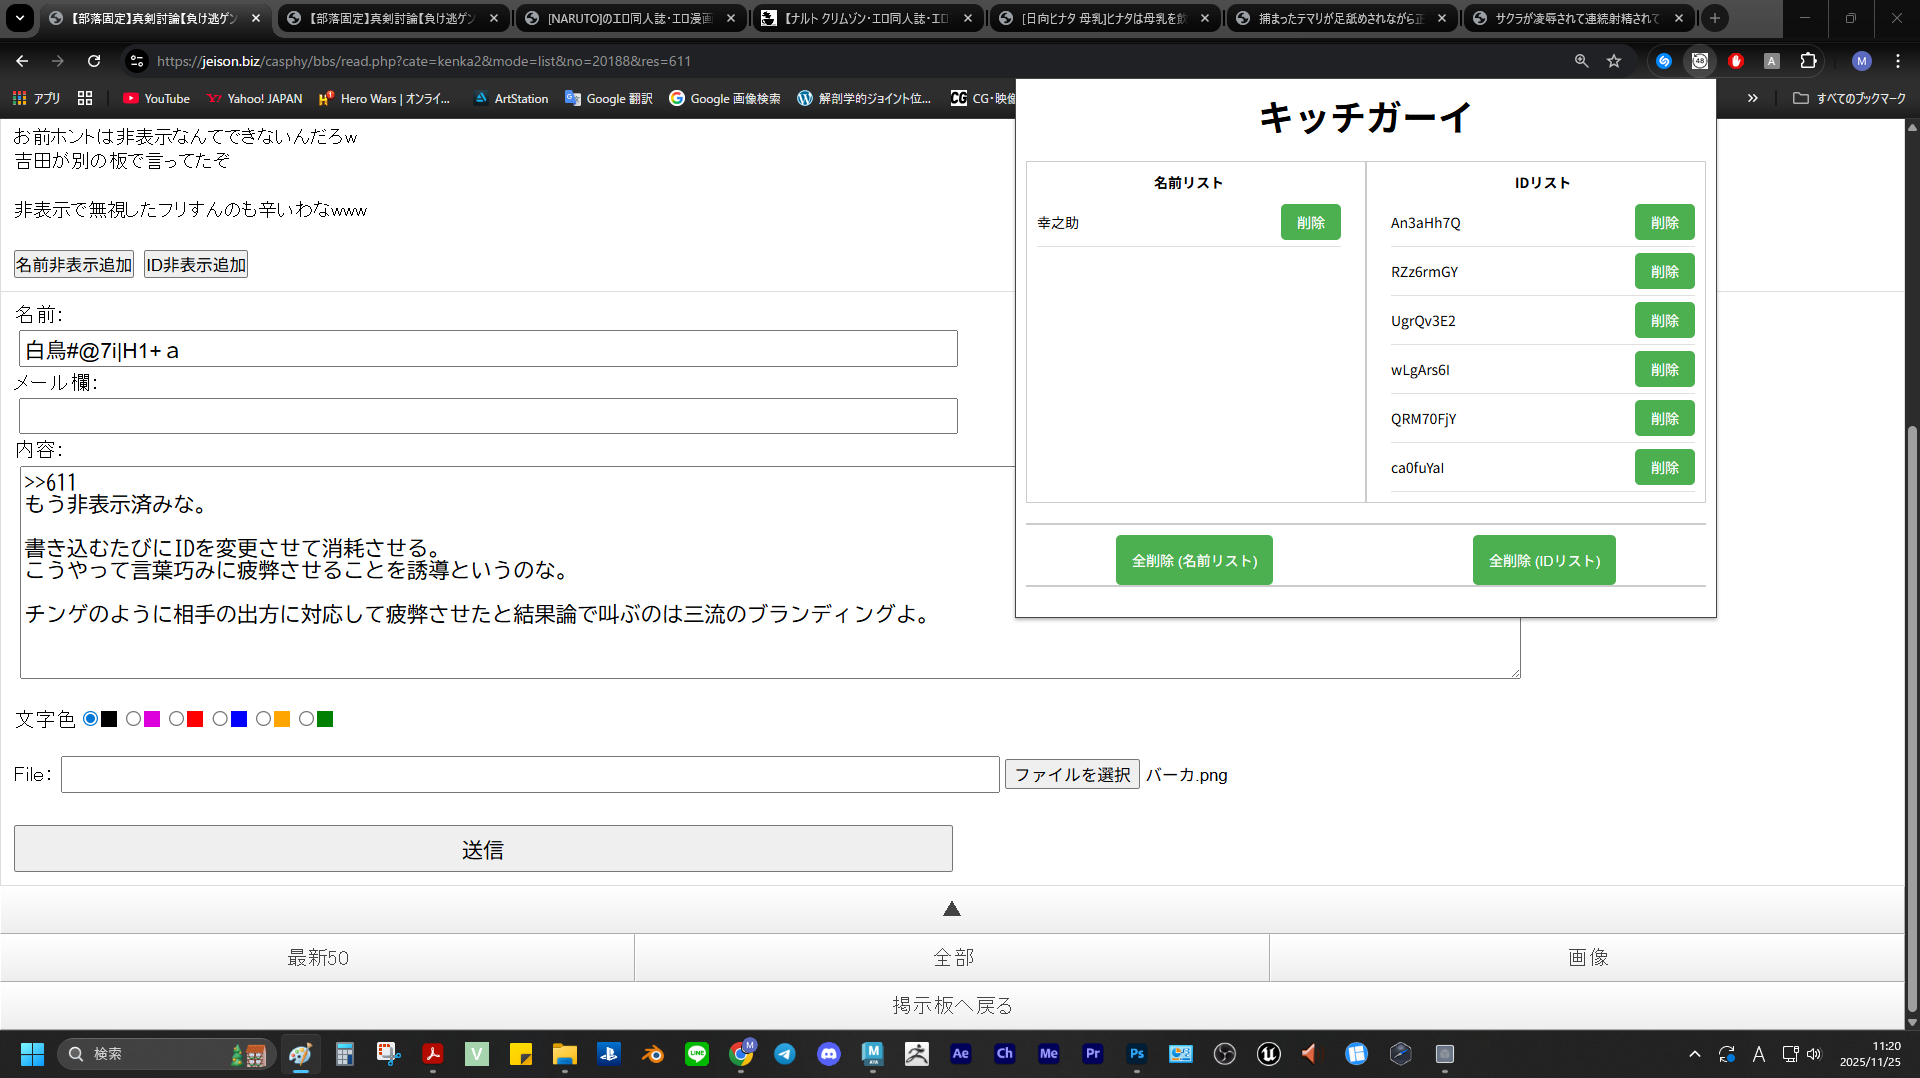Click the メール欄 input field

pyautogui.click(x=488, y=416)
